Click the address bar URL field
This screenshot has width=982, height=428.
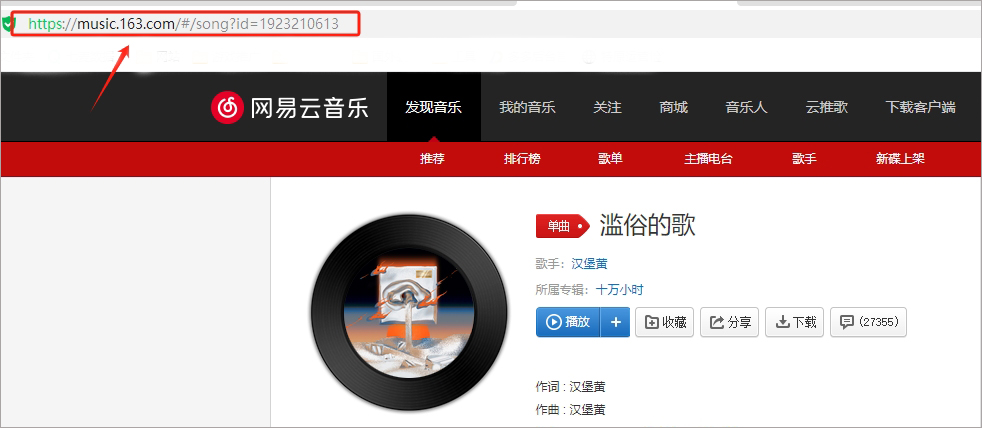click(x=185, y=24)
